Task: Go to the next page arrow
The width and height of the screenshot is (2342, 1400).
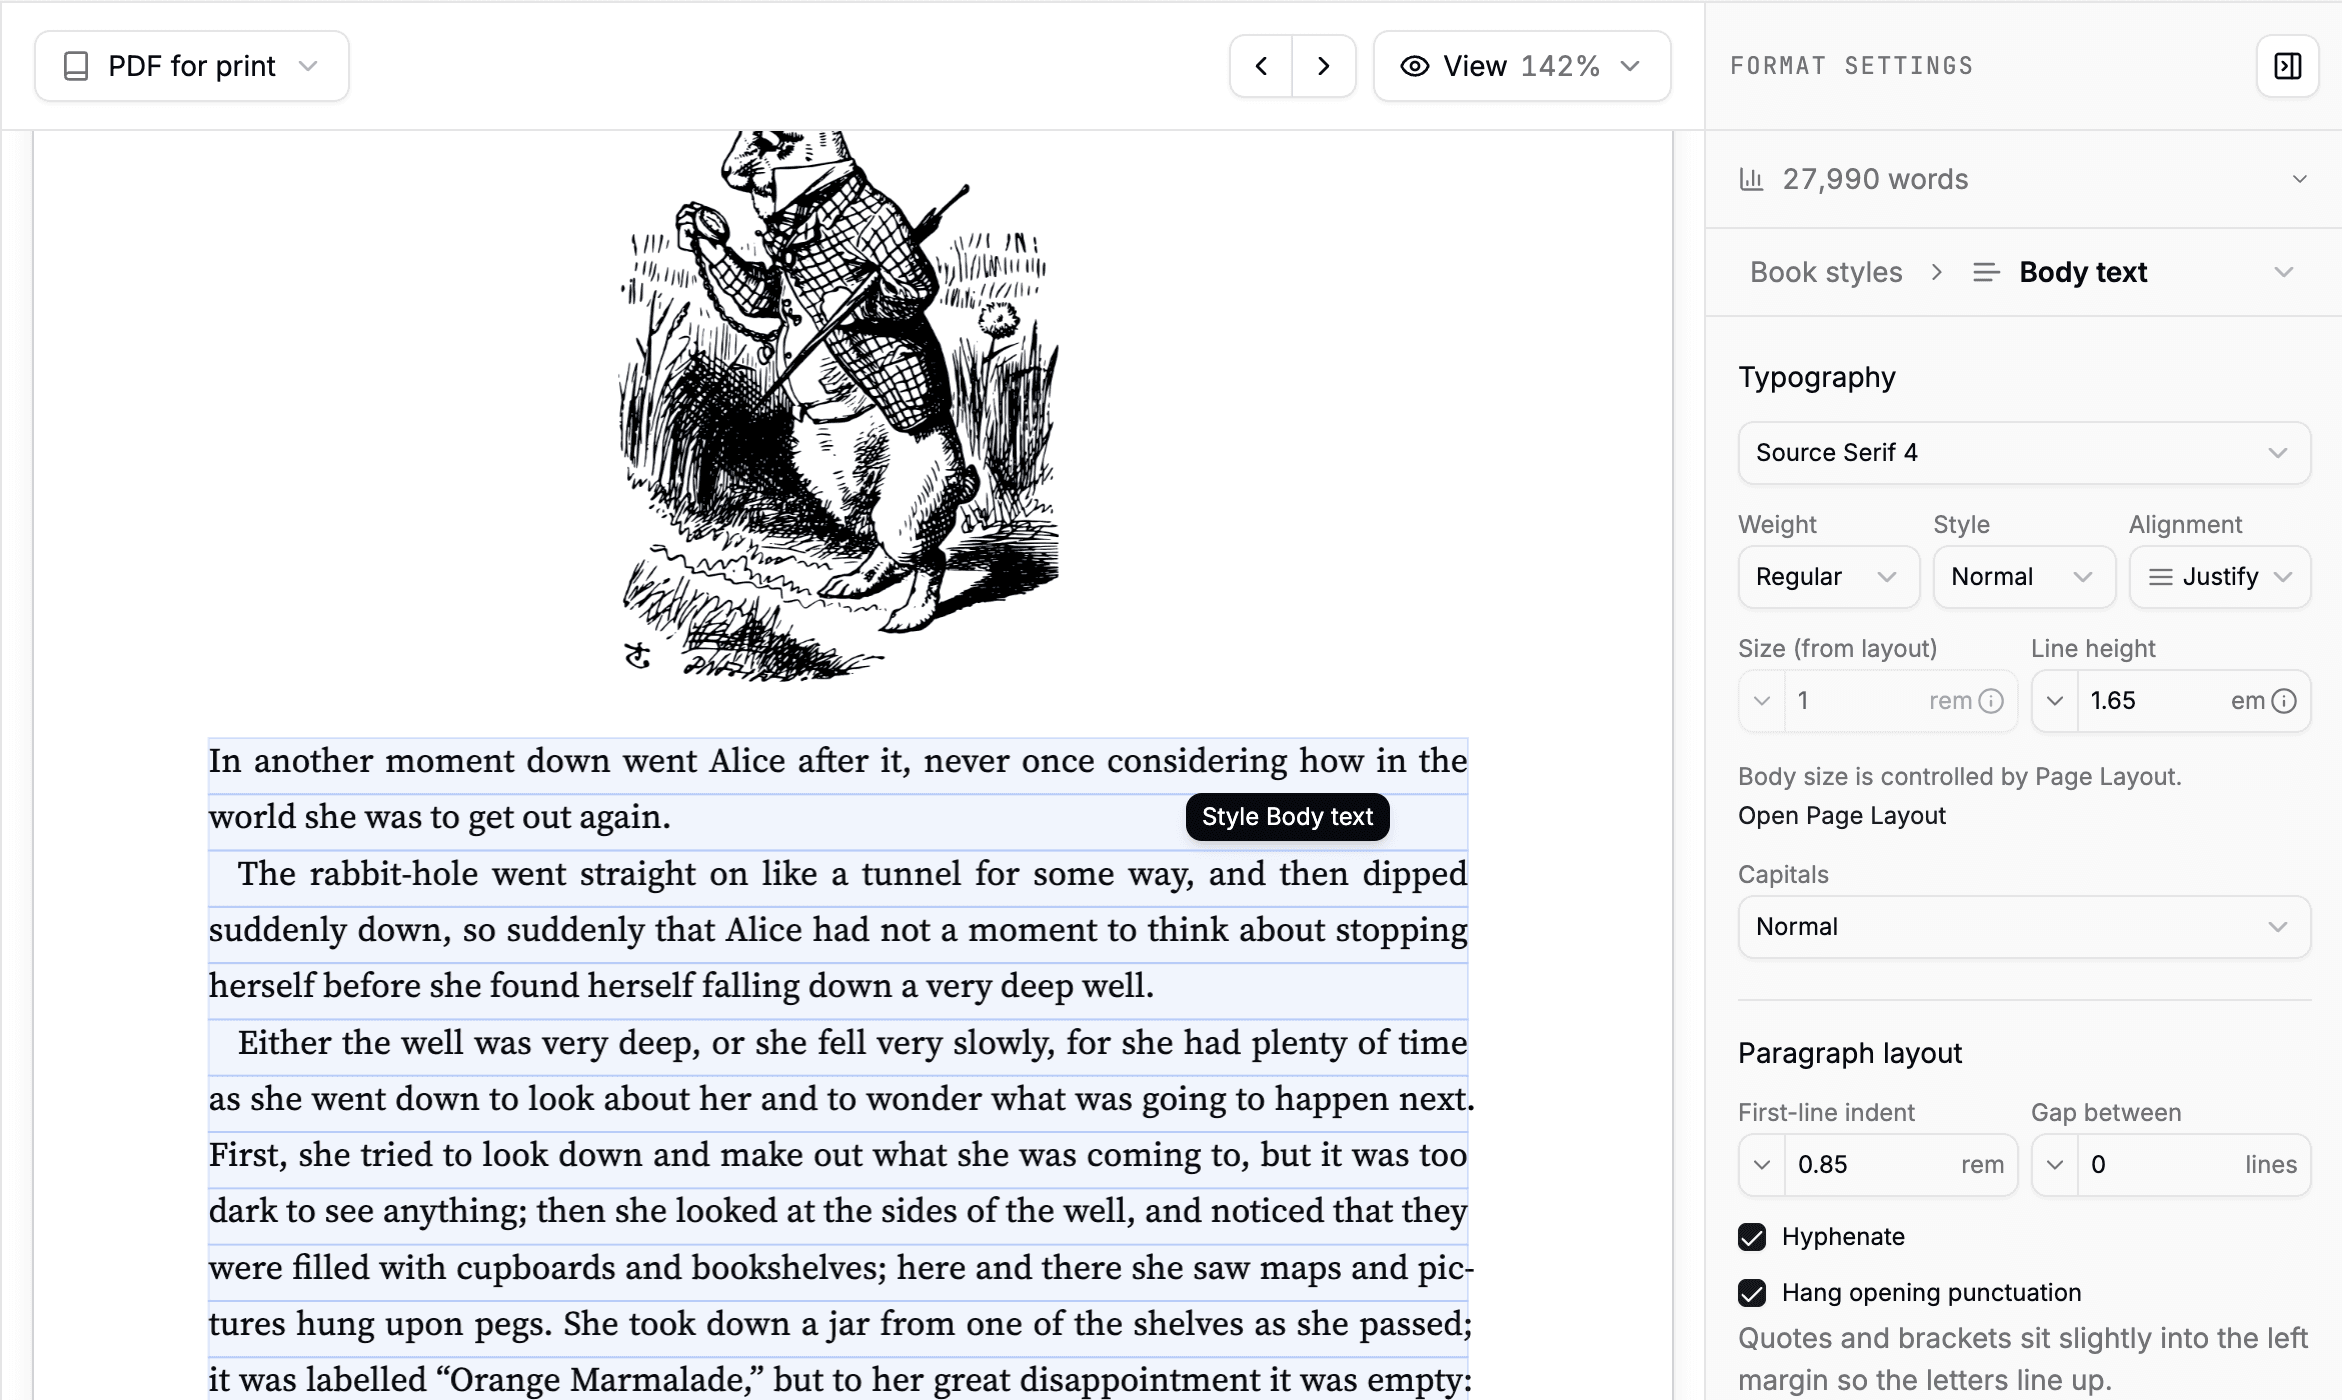Action: (1324, 66)
